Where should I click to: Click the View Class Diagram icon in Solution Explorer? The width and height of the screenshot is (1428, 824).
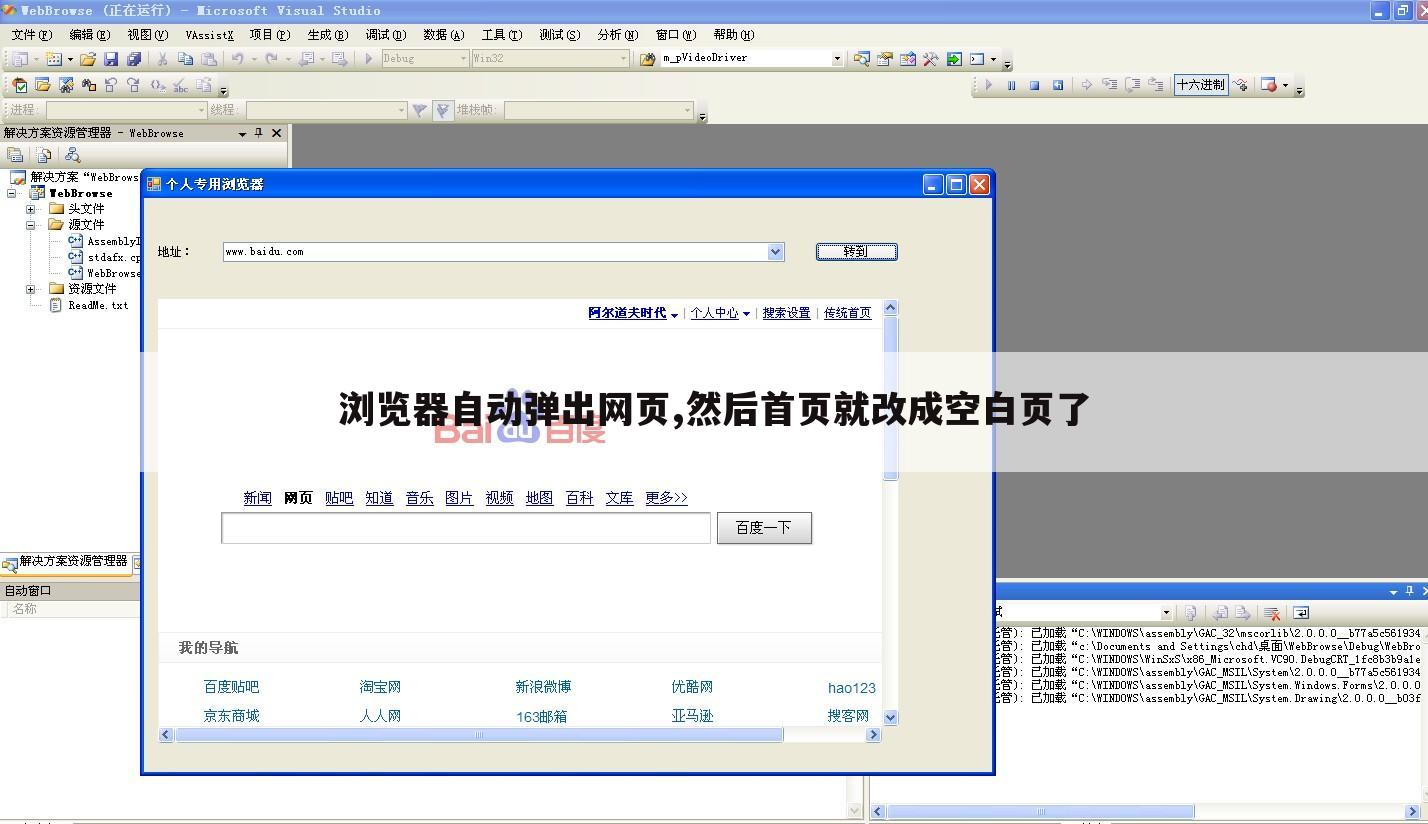(x=72, y=155)
